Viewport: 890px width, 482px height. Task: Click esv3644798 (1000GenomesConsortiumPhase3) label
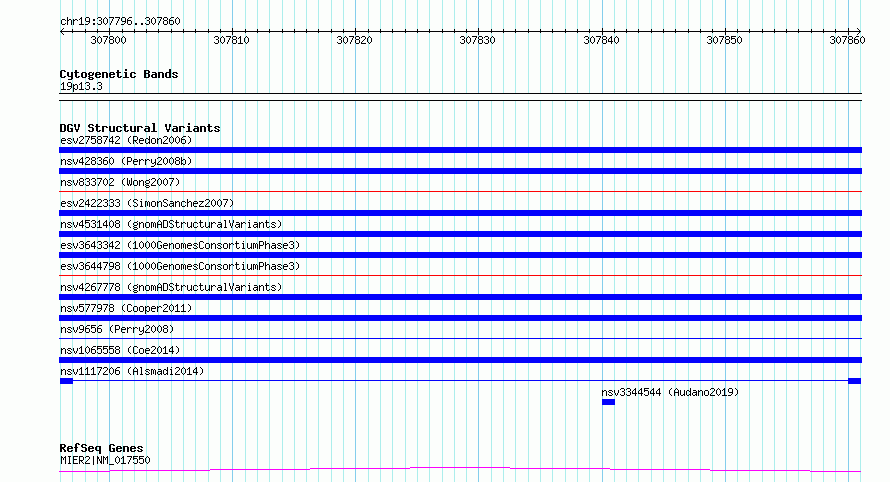click(180, 266)
